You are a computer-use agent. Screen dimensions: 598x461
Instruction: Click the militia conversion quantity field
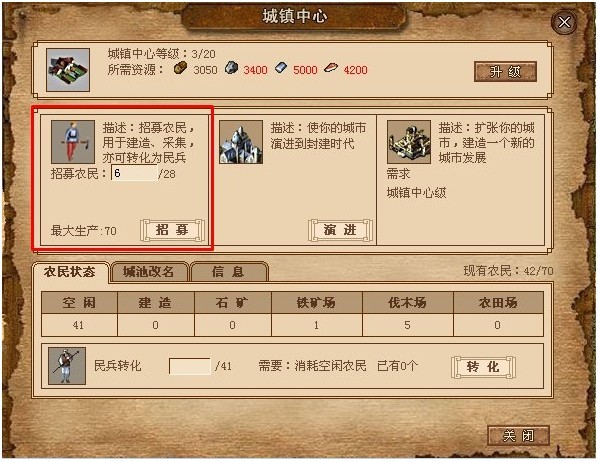190,366
